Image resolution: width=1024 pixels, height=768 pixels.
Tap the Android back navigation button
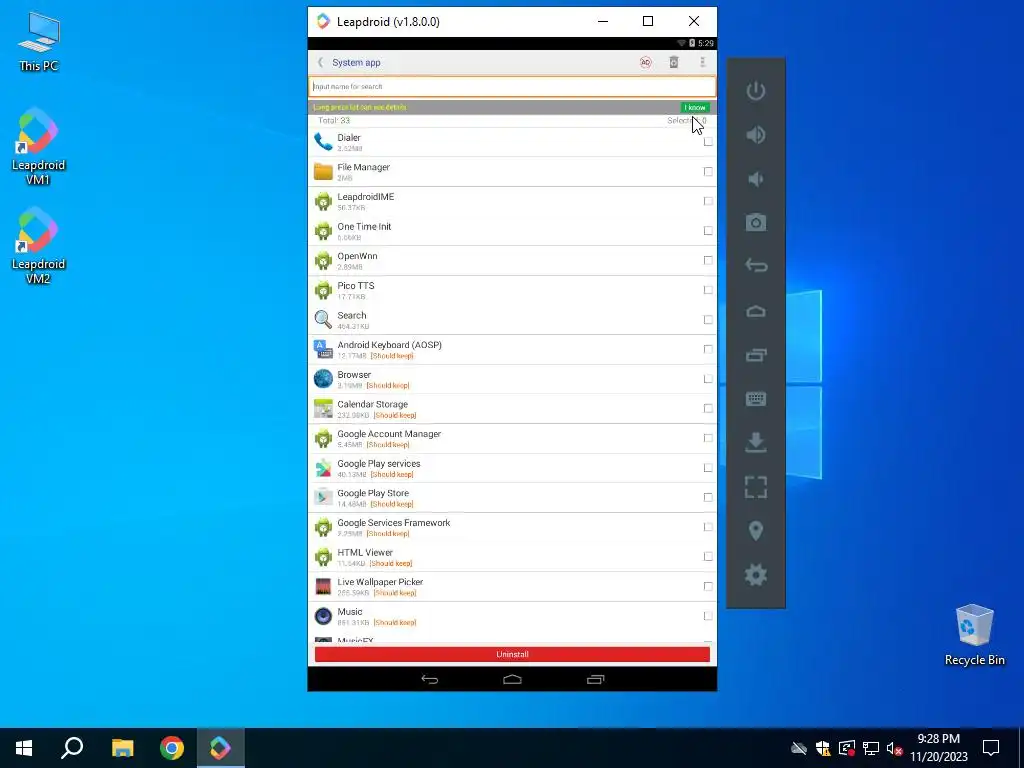(430, 679)
